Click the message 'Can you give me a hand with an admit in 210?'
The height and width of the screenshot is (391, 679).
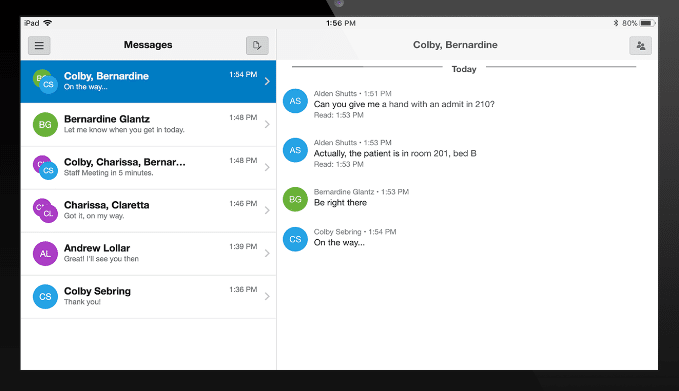[404, 104]
